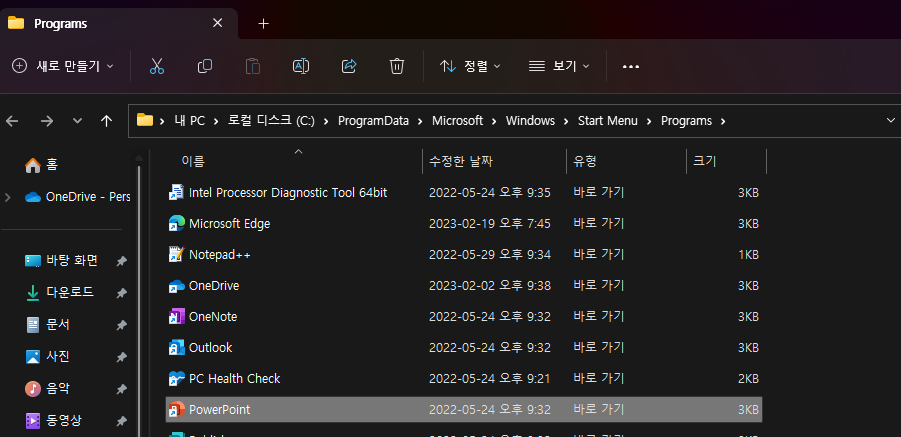Click the navigation pane vertical scrollbar
The height and width of the screenshot is (437, 901).
click(138, 301)
